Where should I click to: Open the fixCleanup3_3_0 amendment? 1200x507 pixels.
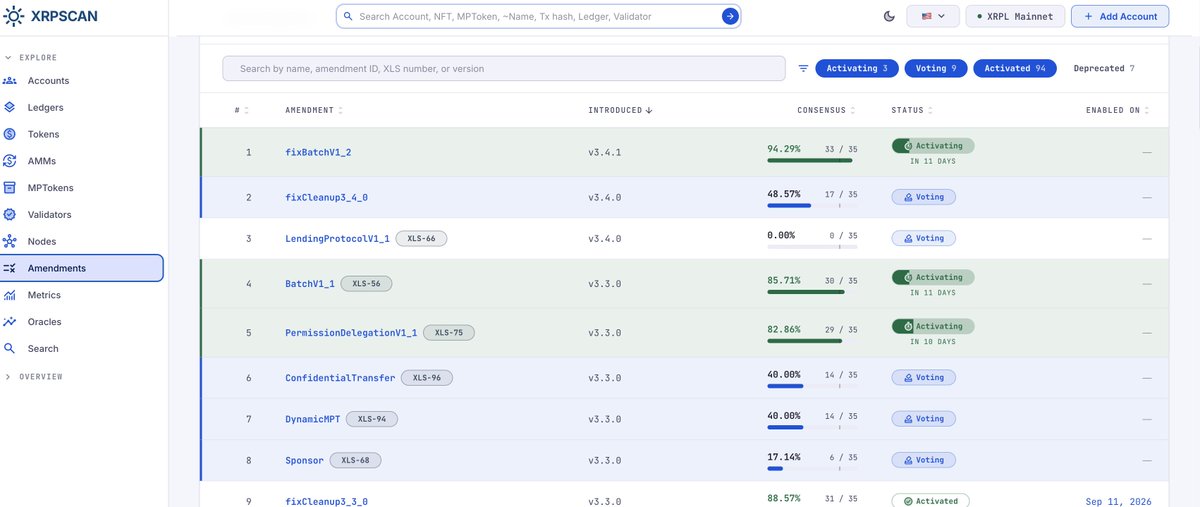pos(326,501)
